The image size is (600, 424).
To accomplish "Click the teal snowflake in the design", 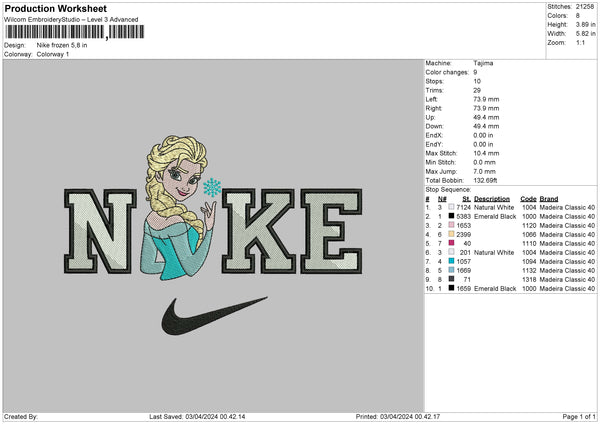I will 212,188.
